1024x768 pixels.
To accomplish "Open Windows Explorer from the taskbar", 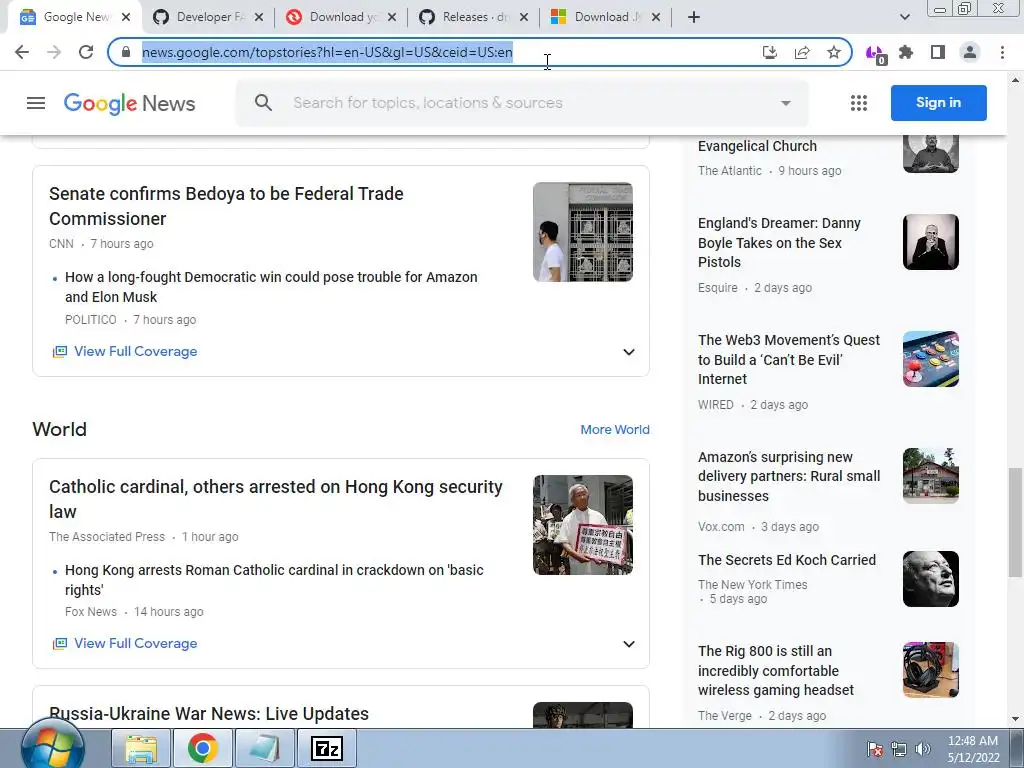I will (141, 748).
